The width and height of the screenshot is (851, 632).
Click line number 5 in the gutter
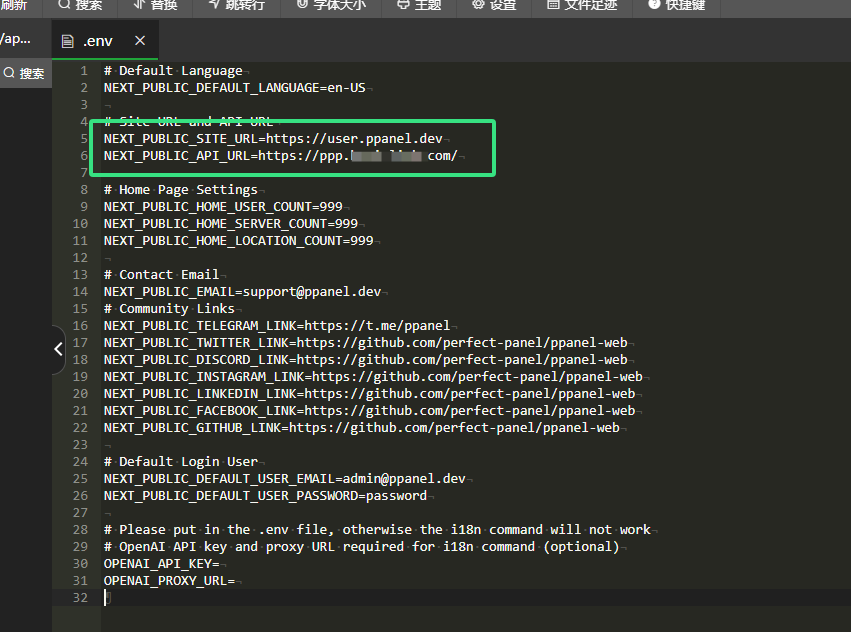pos(84,138)
